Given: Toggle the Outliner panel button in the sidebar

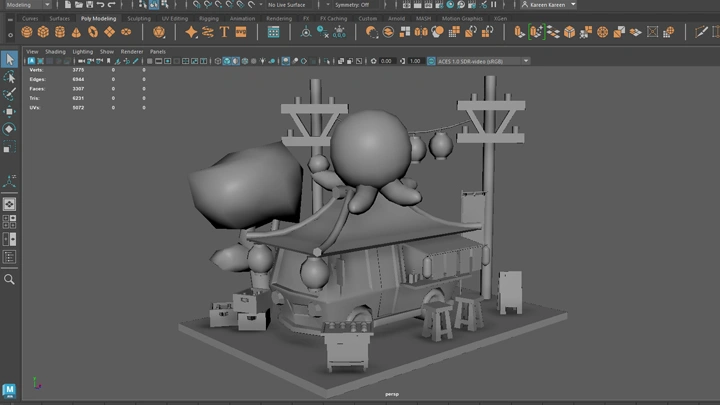Looking at the screenshot, I should tap(10, 257).
